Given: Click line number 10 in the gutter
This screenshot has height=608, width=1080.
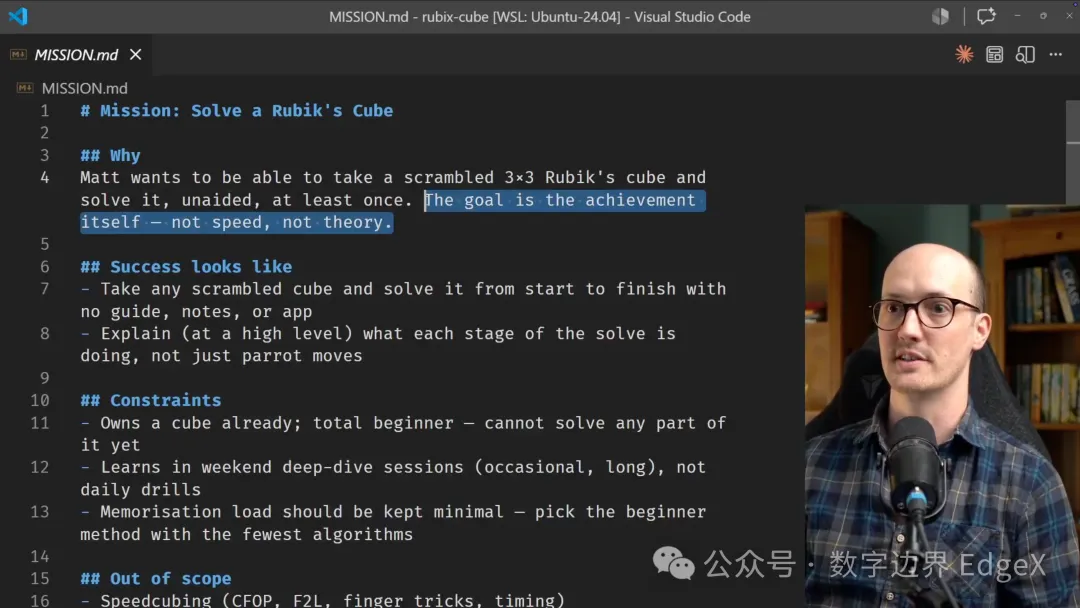Looking at the screenshot, I should (40, 400).
